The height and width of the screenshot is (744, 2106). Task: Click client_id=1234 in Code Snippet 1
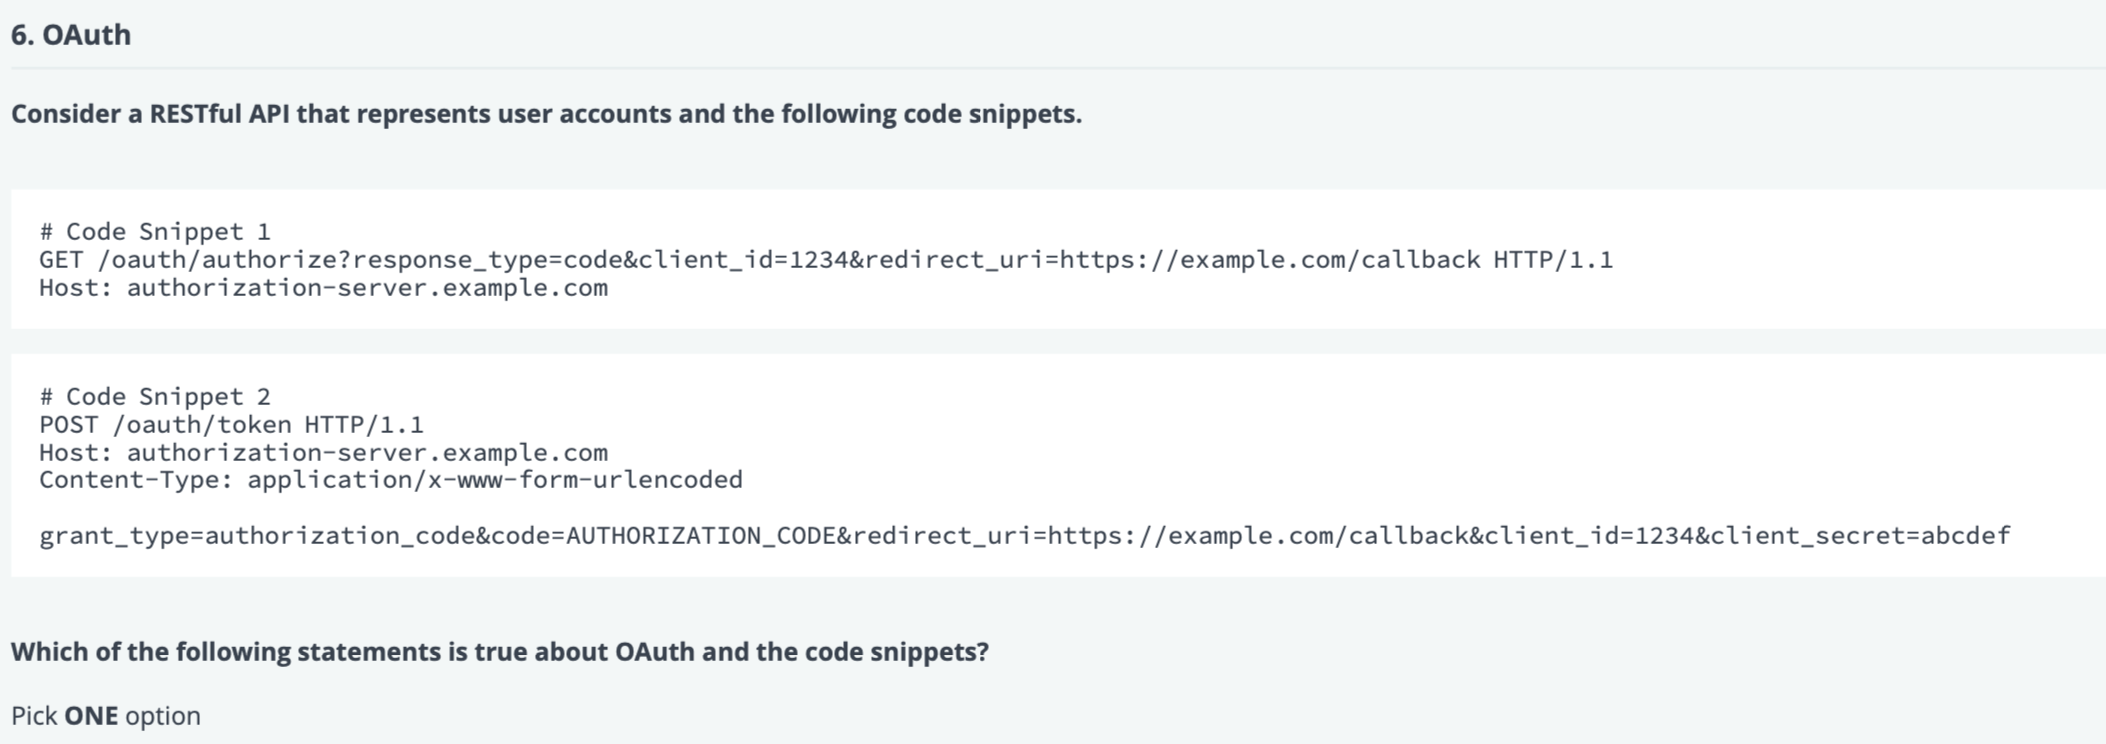click(743, 260)
